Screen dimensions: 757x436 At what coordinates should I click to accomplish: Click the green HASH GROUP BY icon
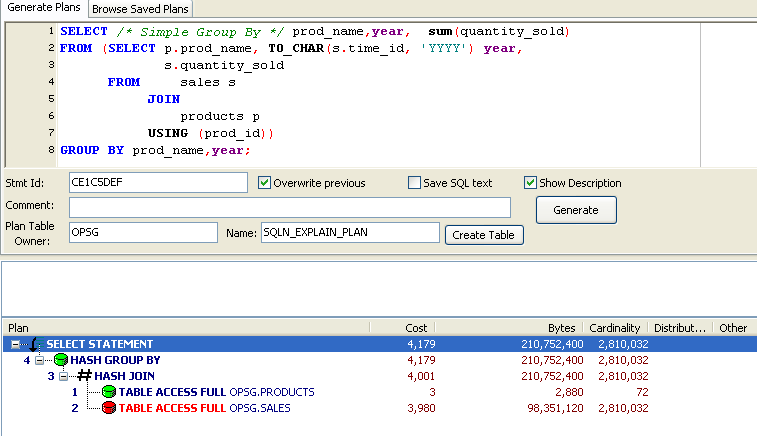[x=61, y=360]
